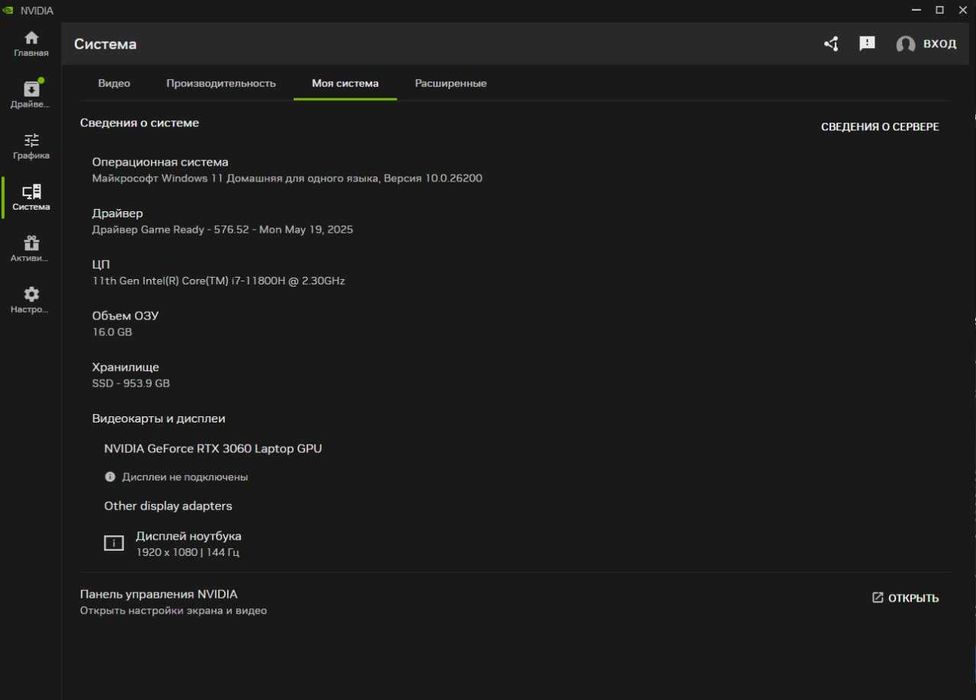Click the Game Ready 576.52 driver text
The image size is (976, 700).
pos(222,230)
